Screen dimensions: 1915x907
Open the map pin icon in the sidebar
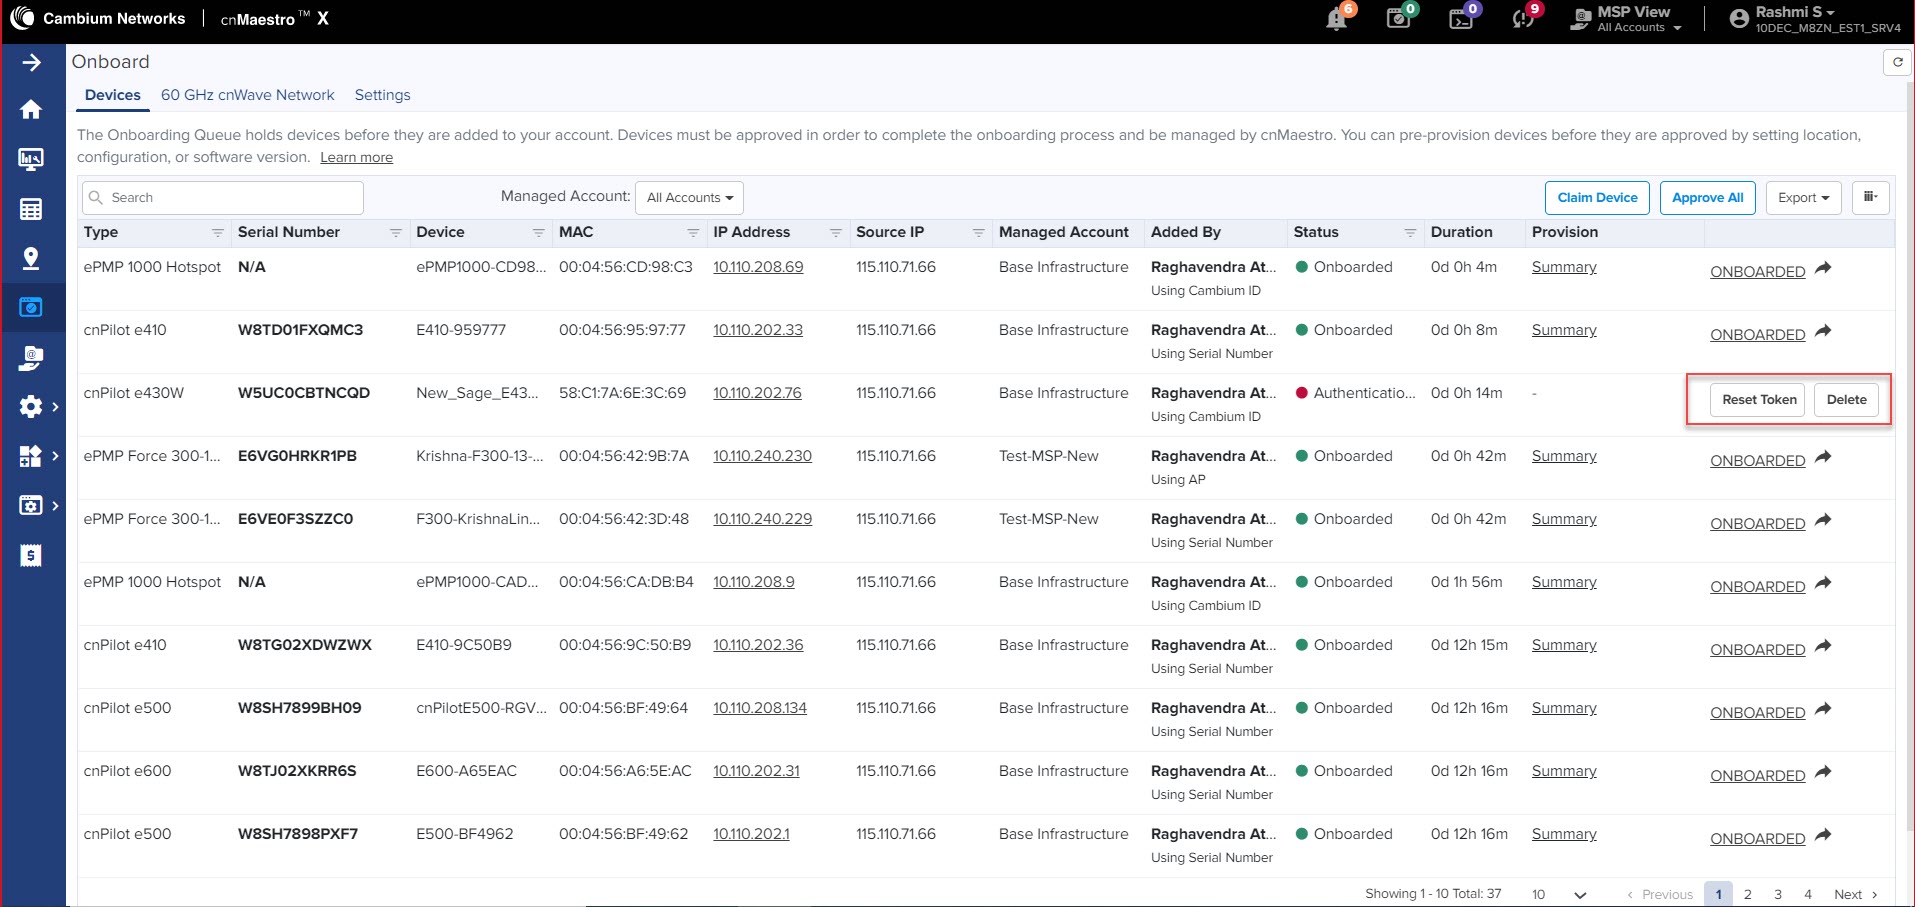point(32,258)
